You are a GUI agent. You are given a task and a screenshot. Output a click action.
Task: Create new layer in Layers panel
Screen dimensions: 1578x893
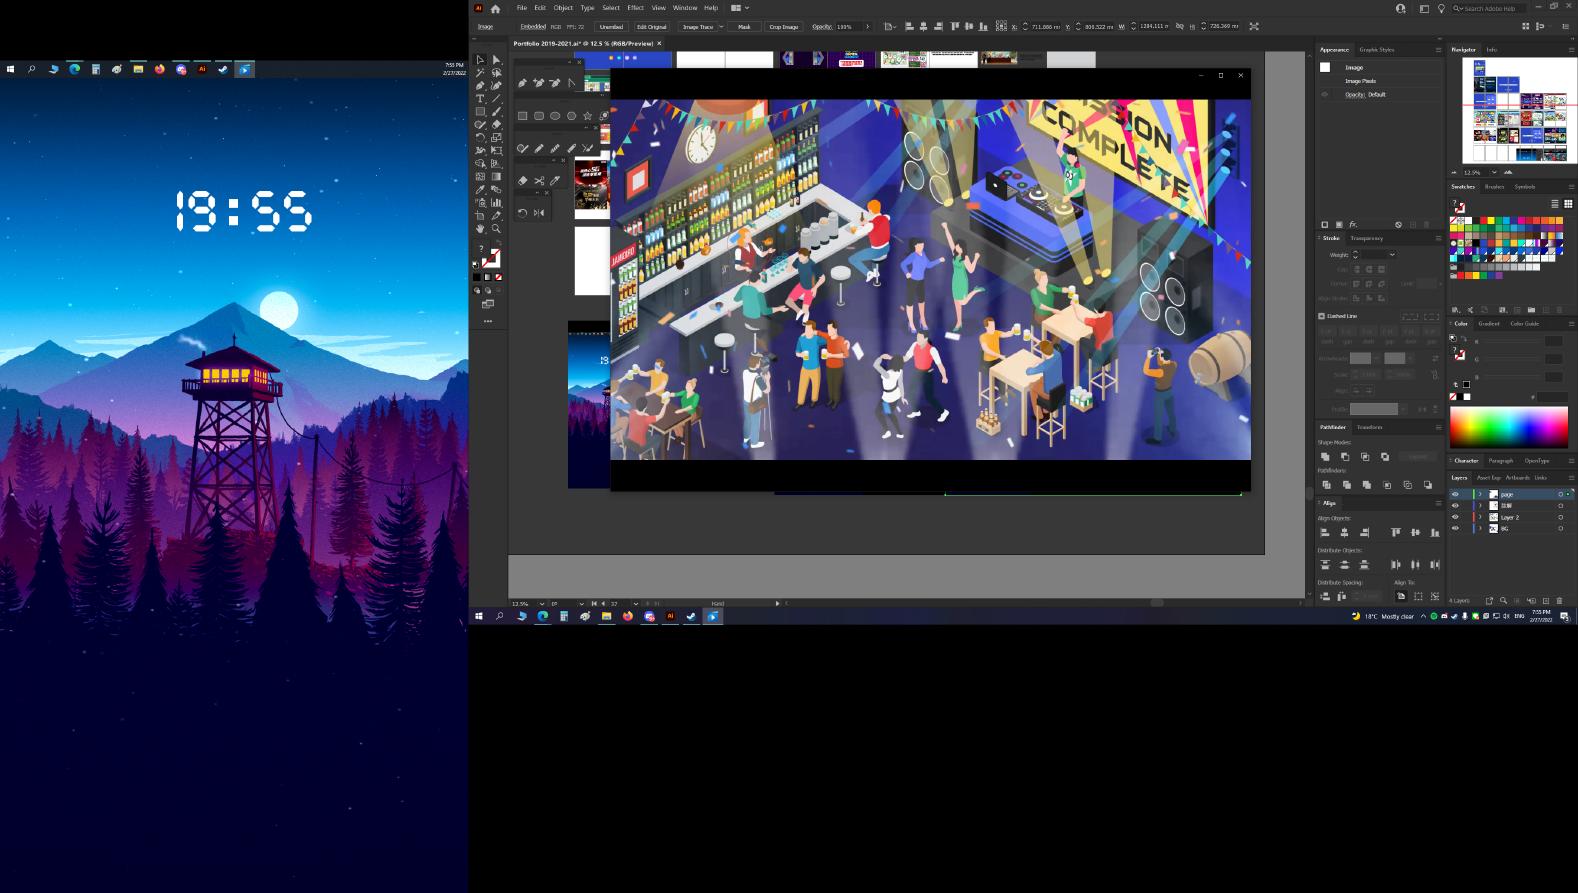[1546, 601]
